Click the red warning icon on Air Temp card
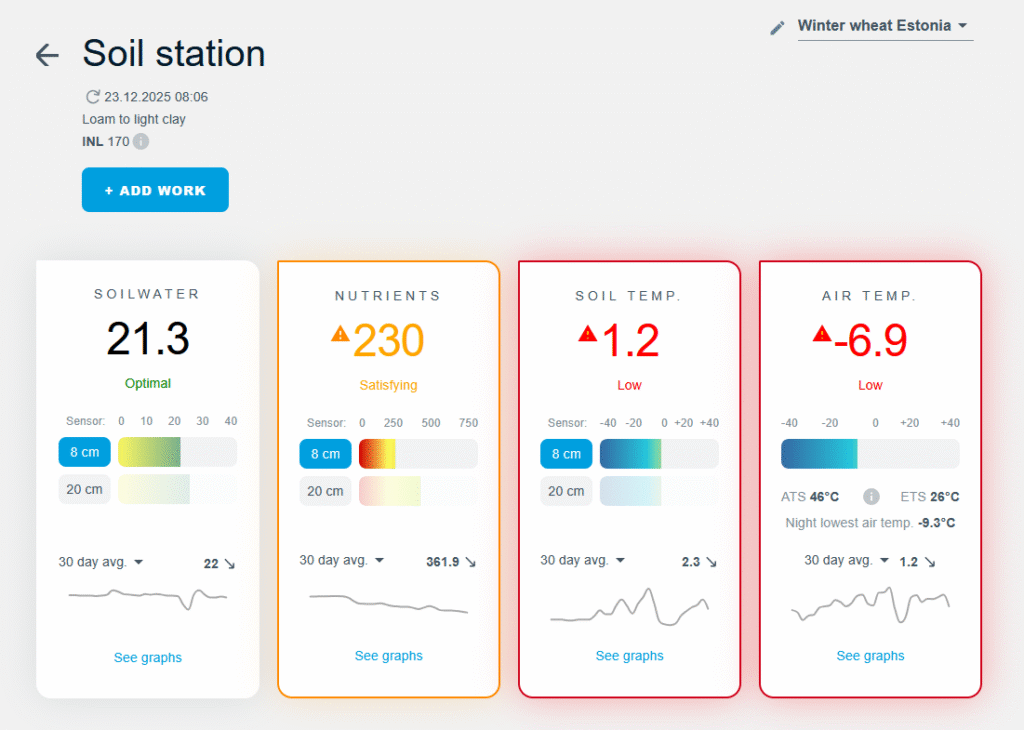The image size is (1024, 730). click(822, 333)
